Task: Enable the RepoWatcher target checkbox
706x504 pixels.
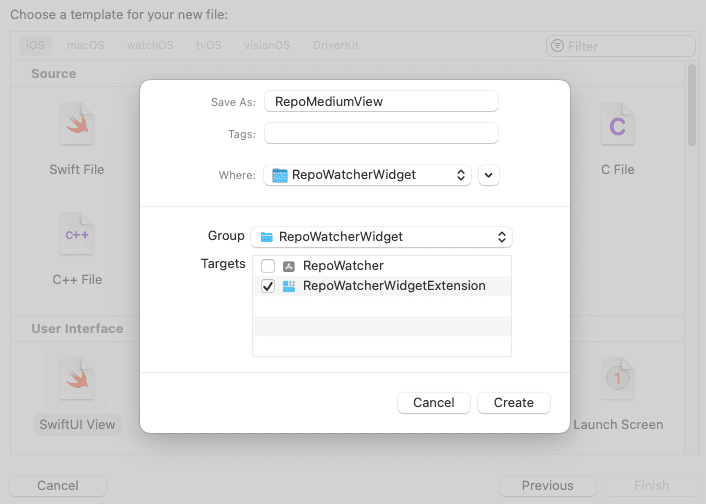Action: tap(268, 266)
